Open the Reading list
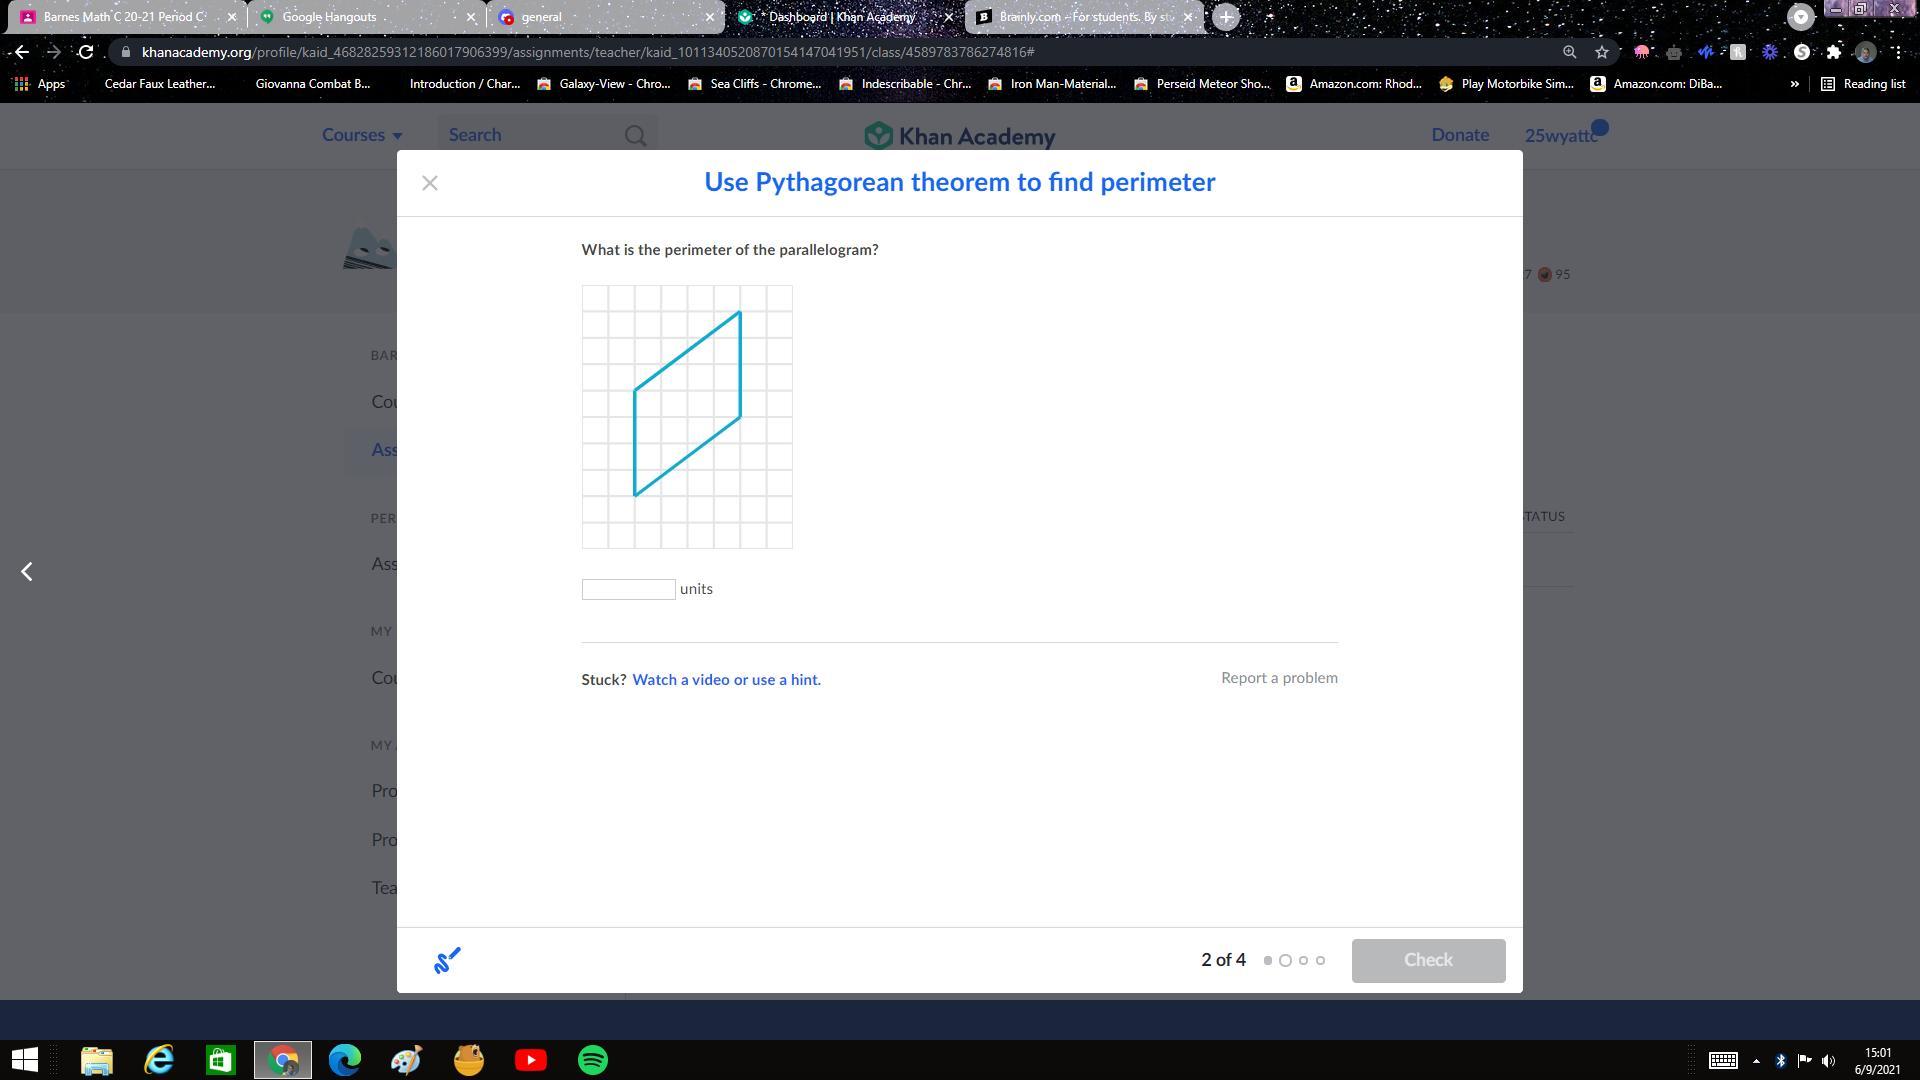The image size is (1920, 1080). [1862, 84]
